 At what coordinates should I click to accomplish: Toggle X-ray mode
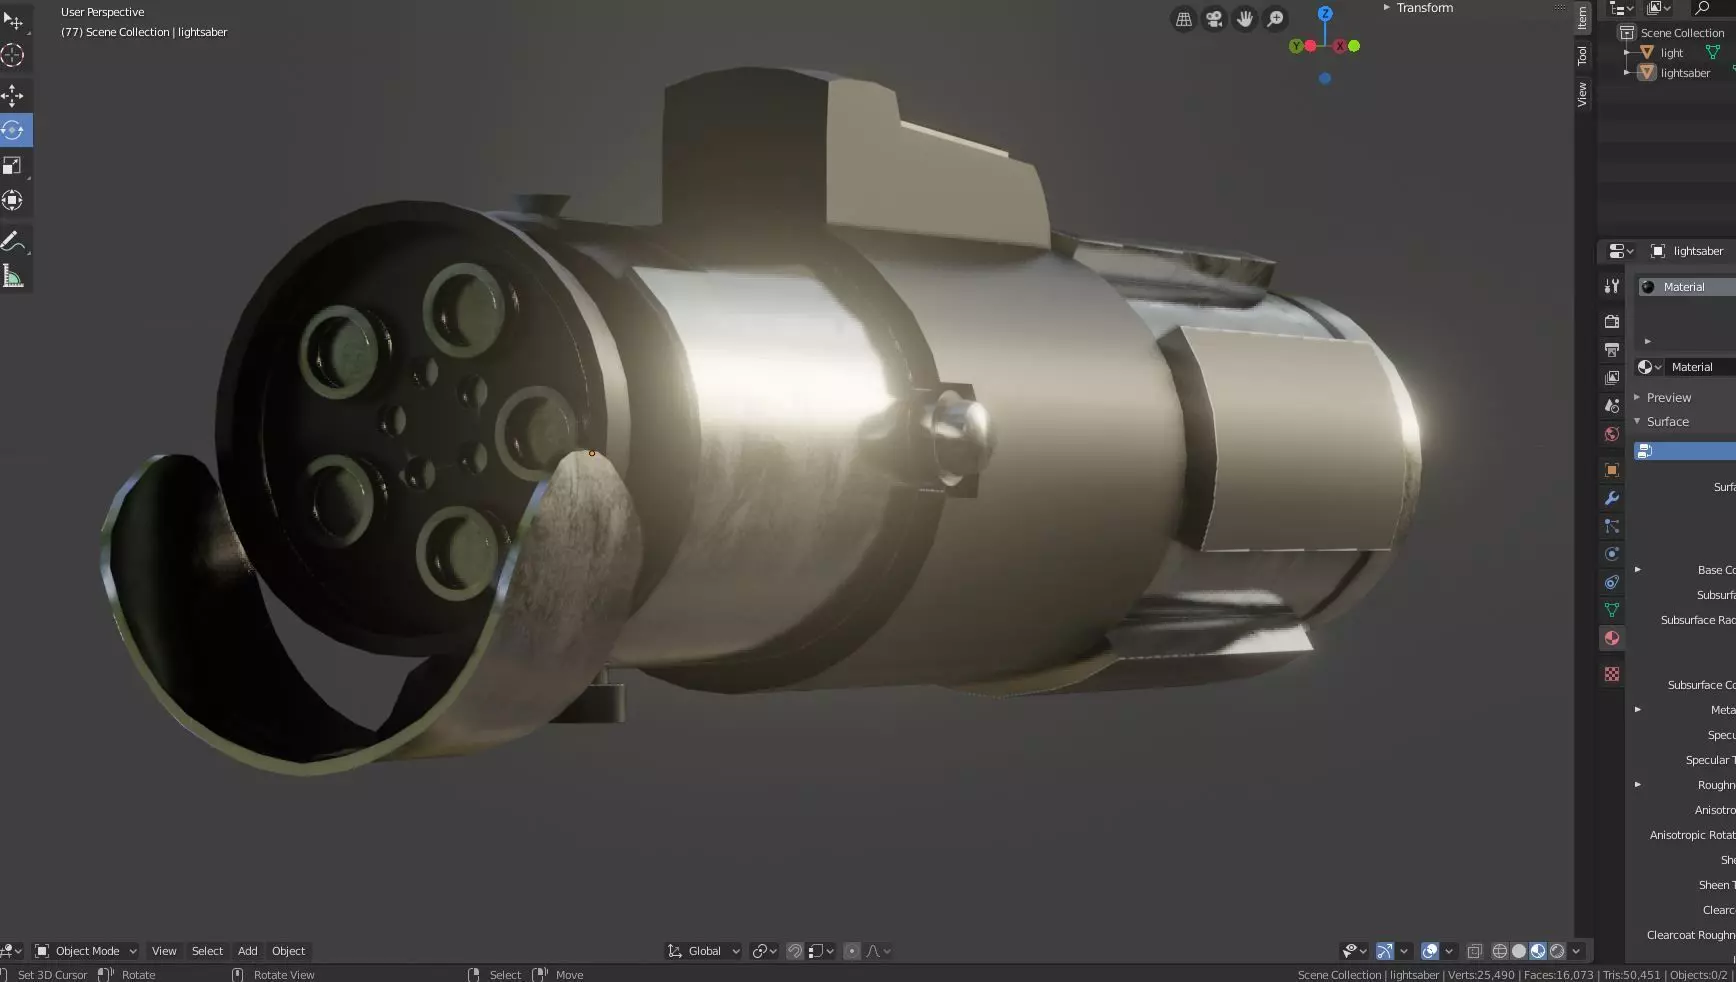point(1474,951)
